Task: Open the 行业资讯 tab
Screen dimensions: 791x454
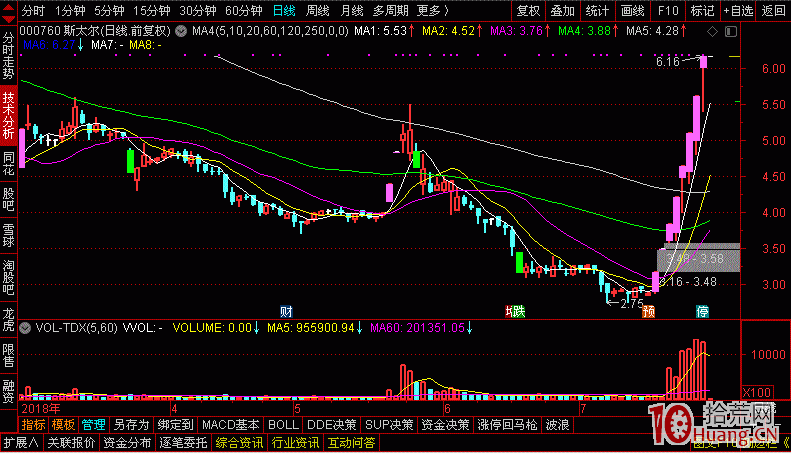Action: (295, 443)
